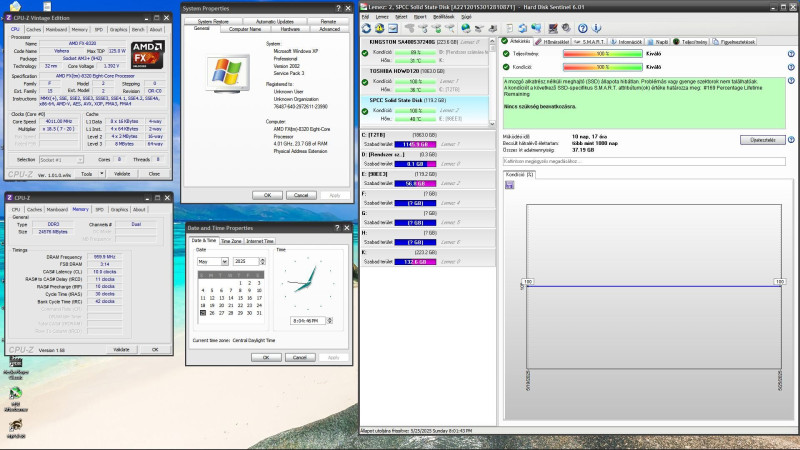800x450 pixels.
Task: Click the help icon beside Teljesítmény bar
Action: (x=791, y=54)
